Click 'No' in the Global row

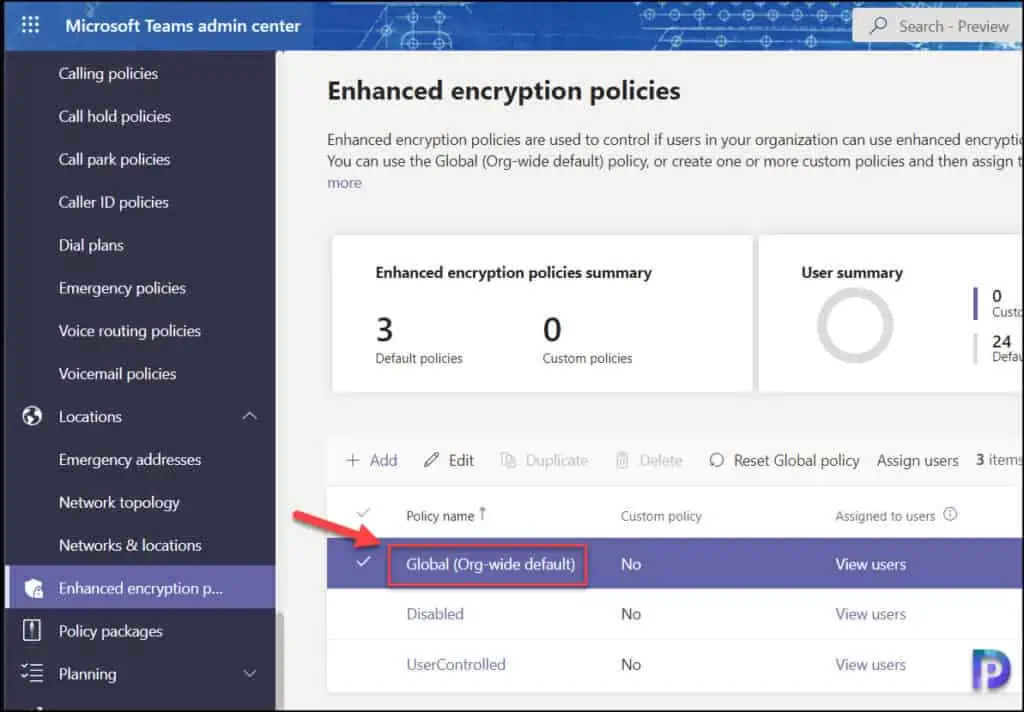pyautogui.click(x=631, y=564)
